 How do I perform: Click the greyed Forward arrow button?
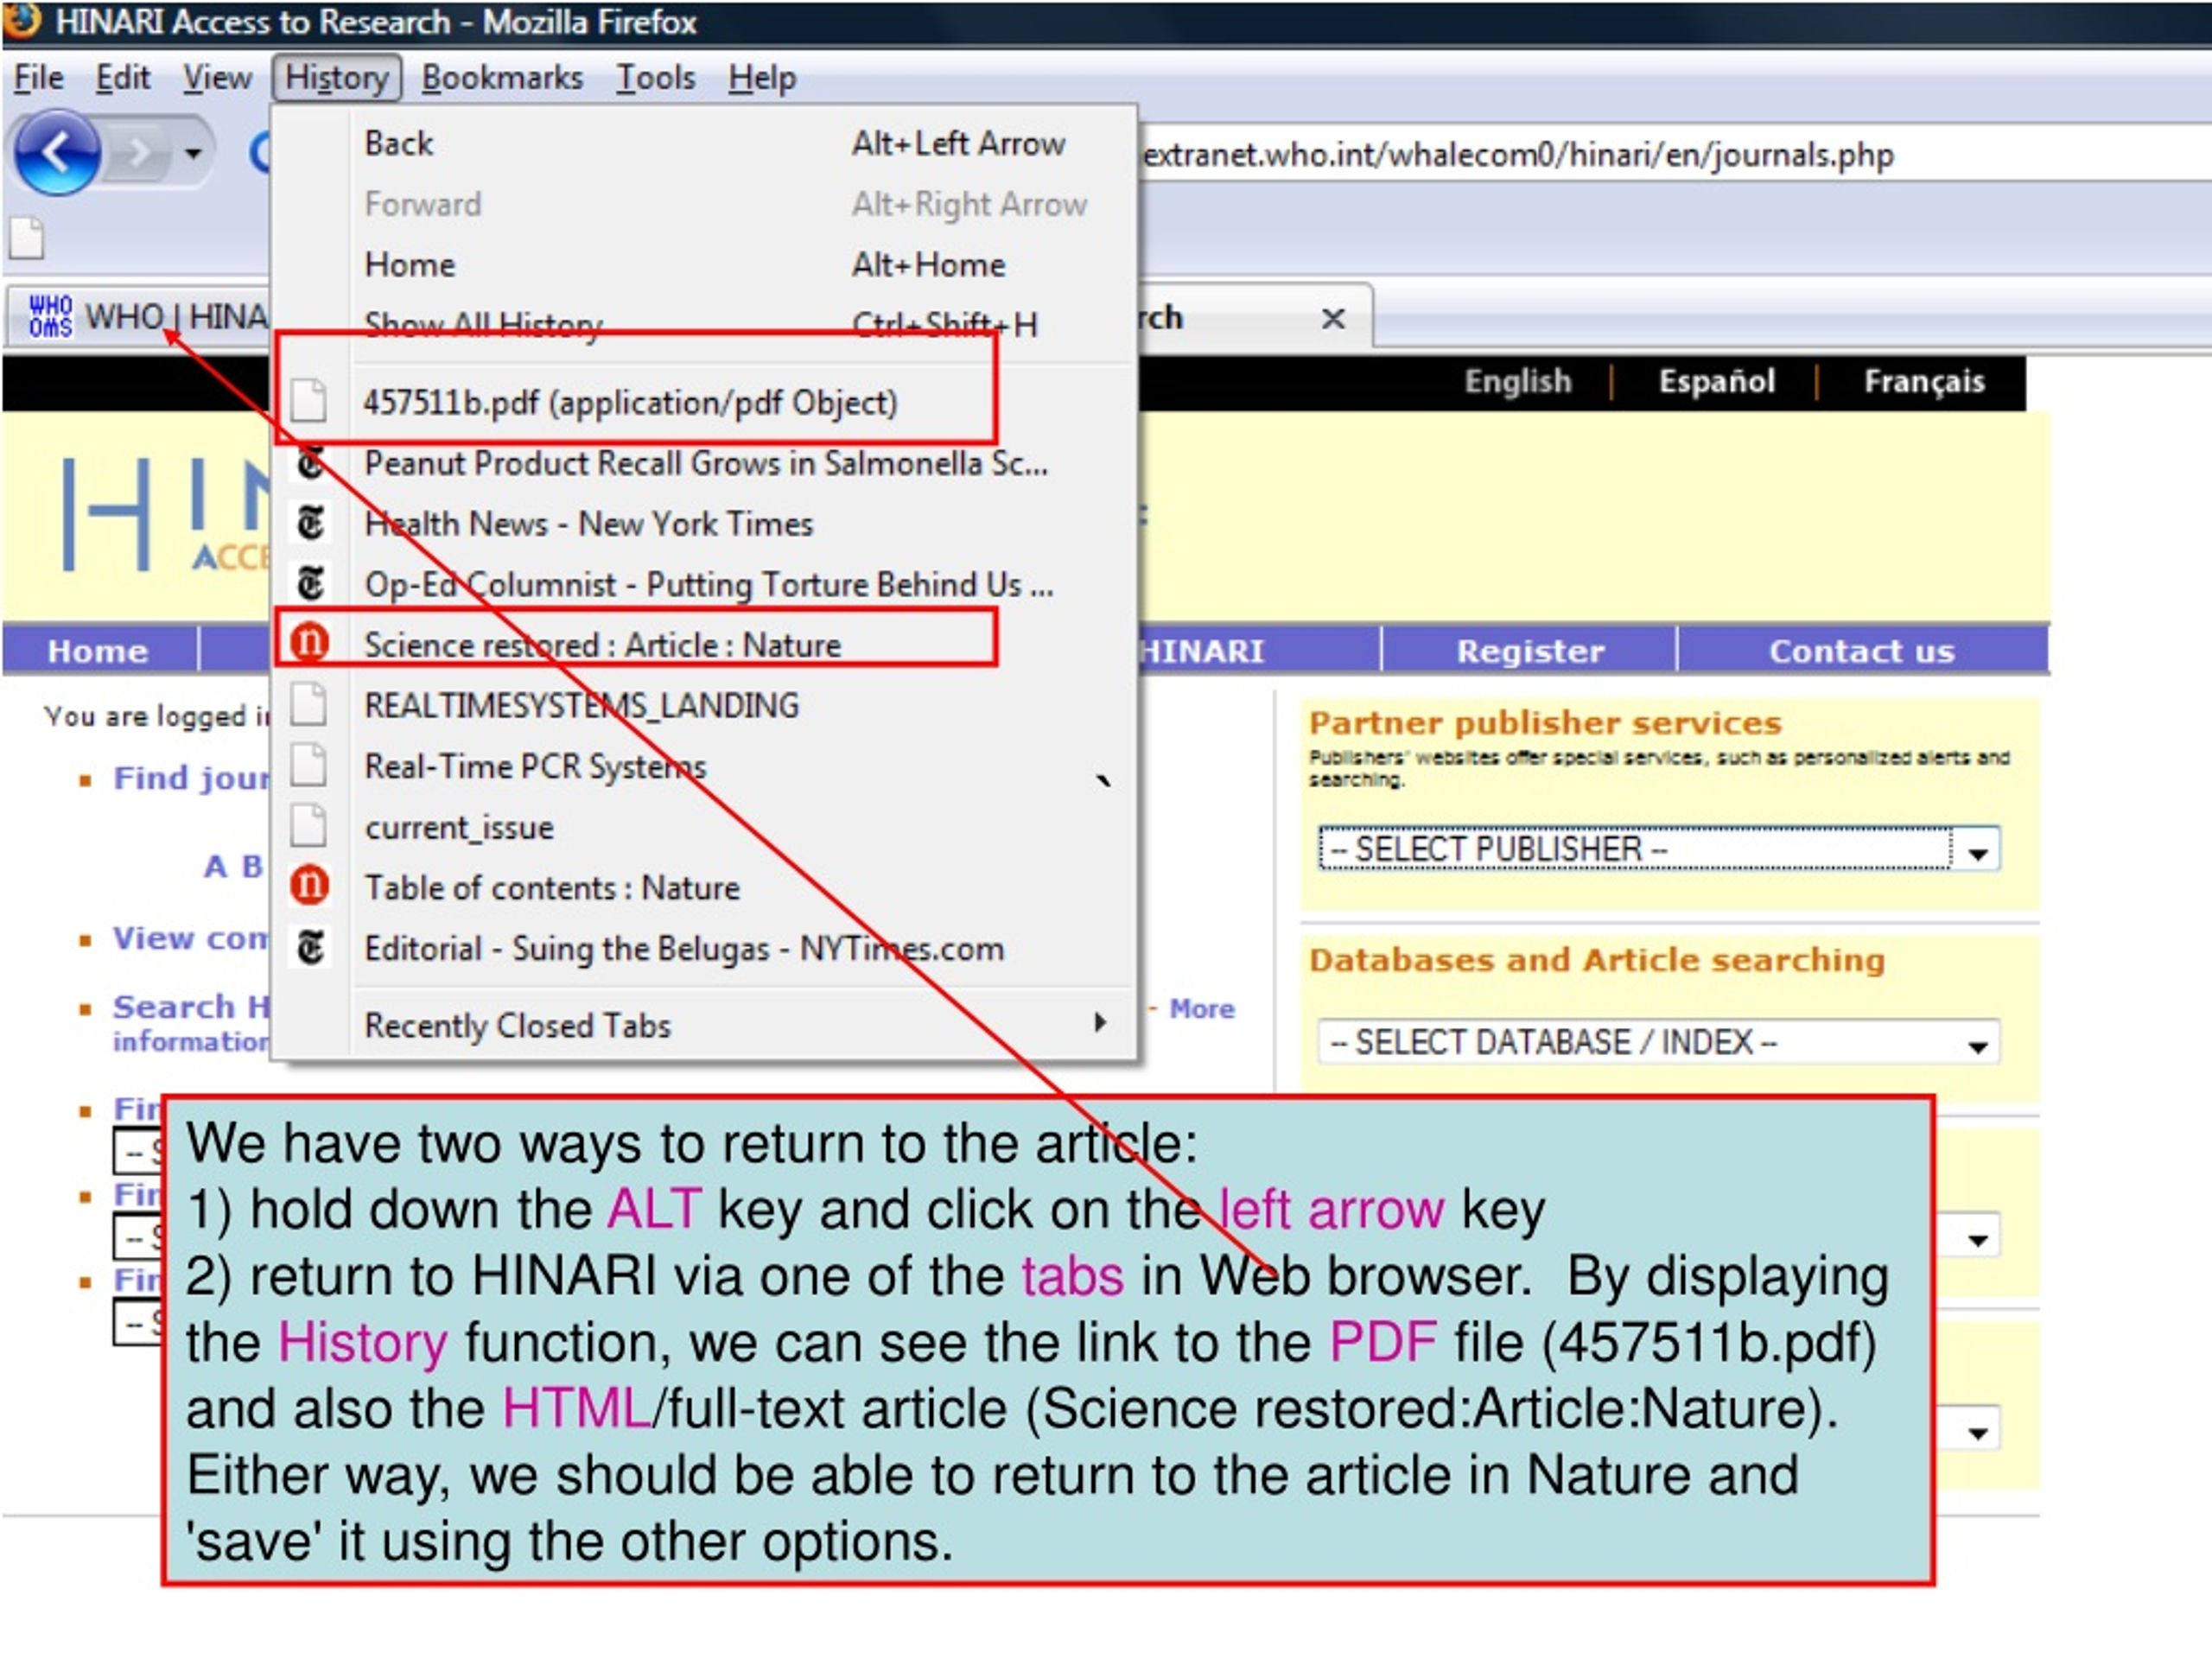point(138,153)
